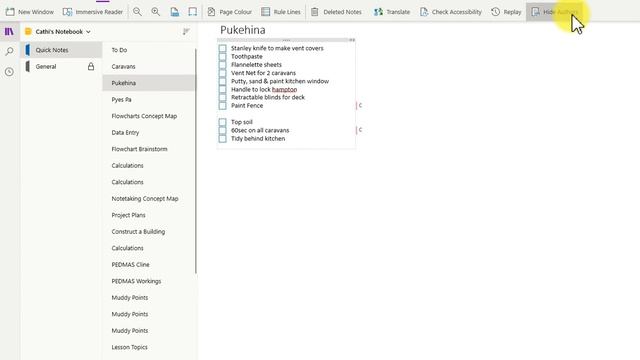The height and width of the screenshot is (360, 640).
Task: Click the Pukehina page title
Action: click(243, 30)
